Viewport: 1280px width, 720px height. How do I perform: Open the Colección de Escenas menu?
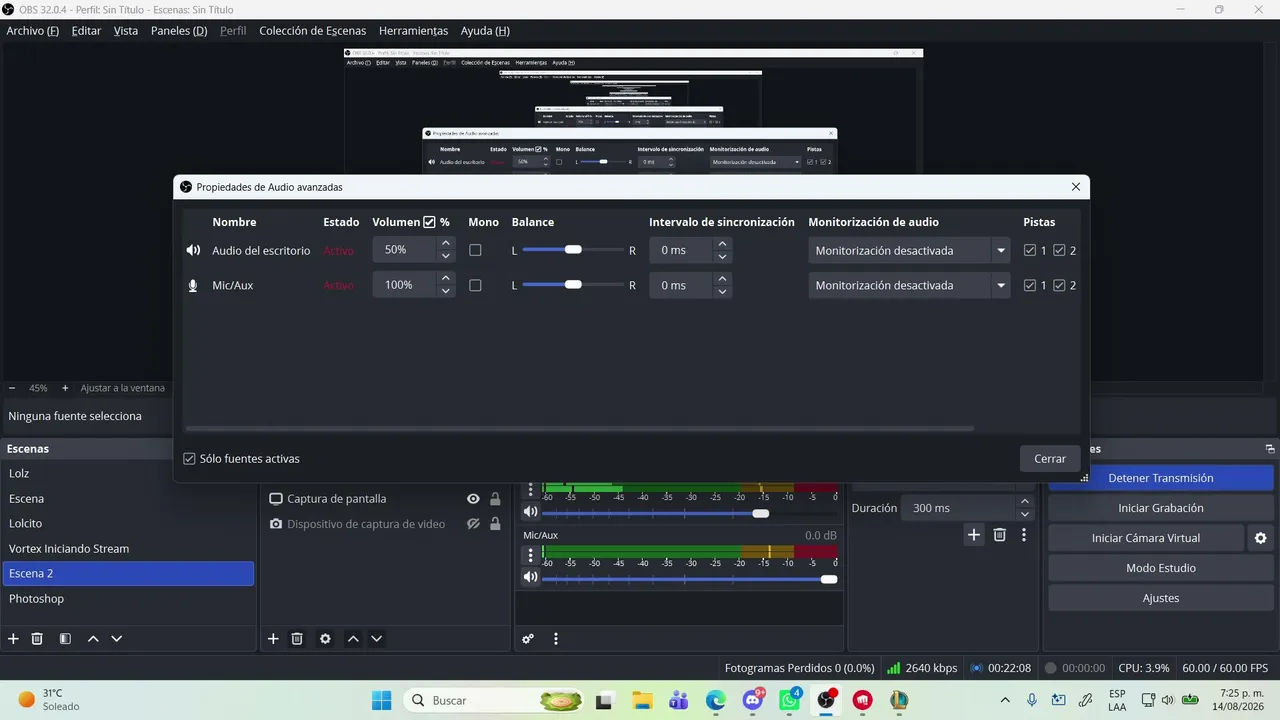tap(313, 31)
